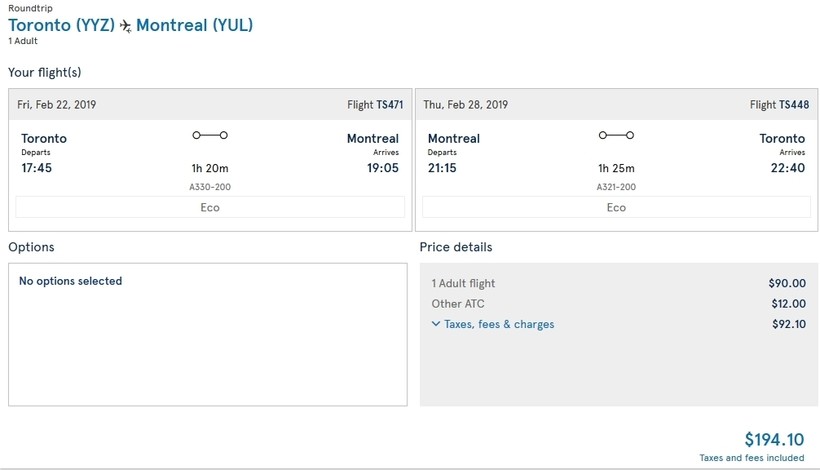Click the A321-200 aircraft type text
This screenshot has height=470, width=820.
pyautogui.click(x=616, y=187)
